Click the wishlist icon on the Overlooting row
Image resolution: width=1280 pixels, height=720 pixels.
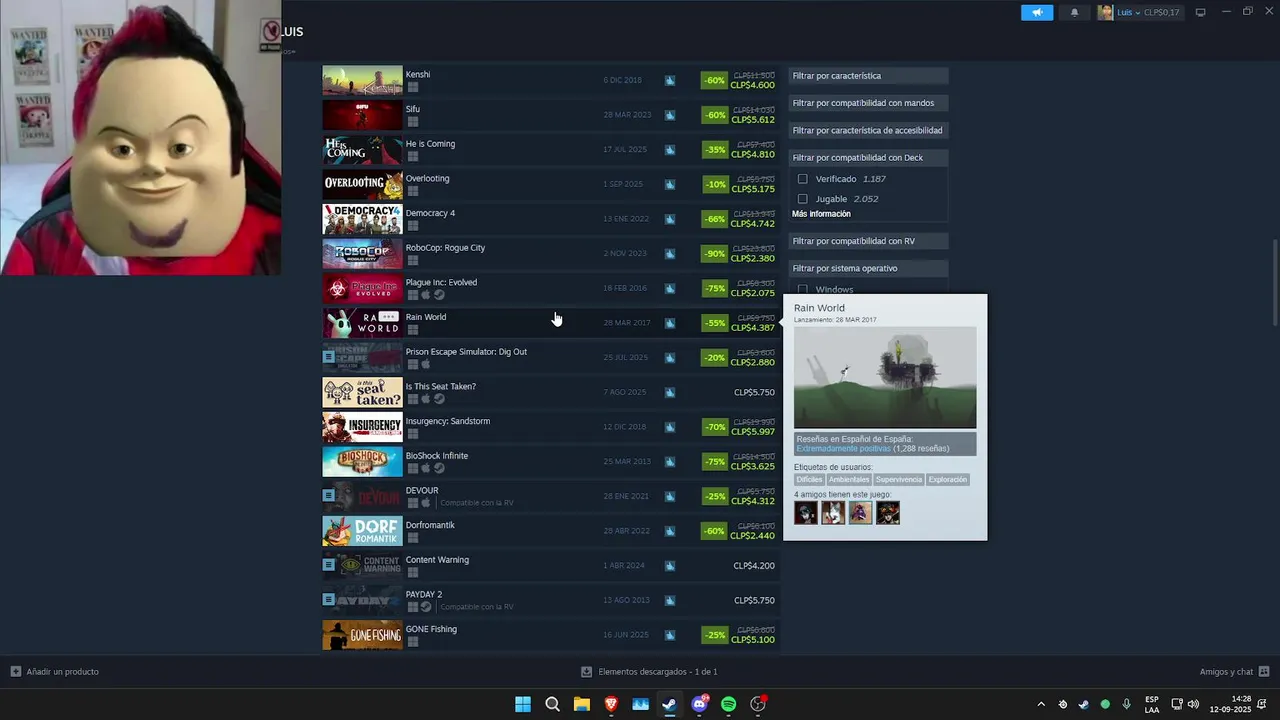[670, 184]
